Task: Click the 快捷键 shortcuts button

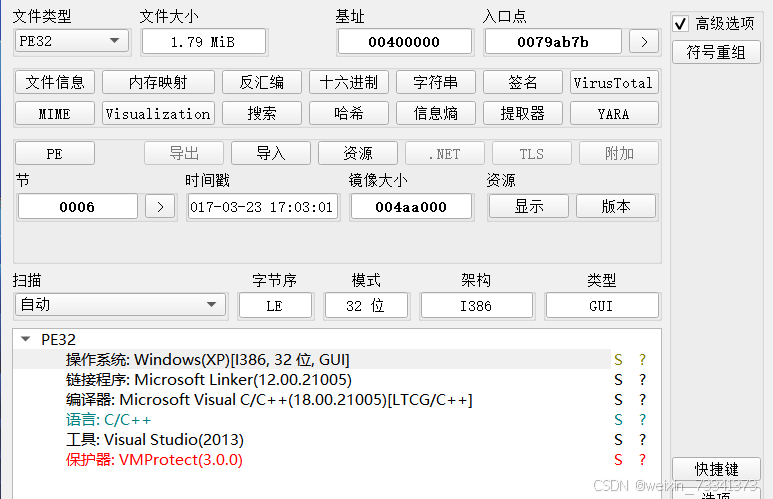Action: pyautogui.click(x=716, y=468)
